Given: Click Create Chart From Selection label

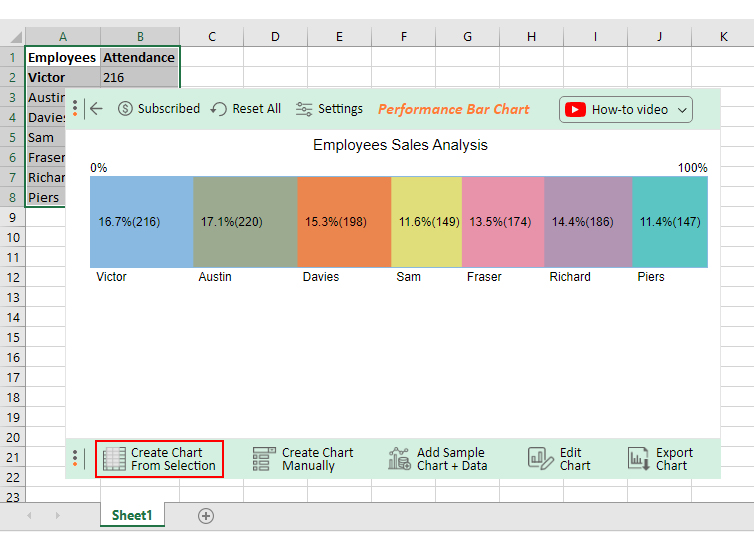Looking at the screenshot, I should (x=173, y=459).
